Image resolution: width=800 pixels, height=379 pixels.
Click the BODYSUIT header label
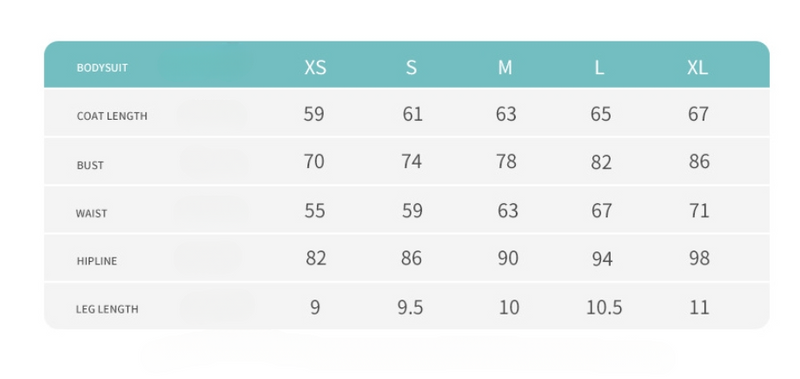click(x=102, y=68)
